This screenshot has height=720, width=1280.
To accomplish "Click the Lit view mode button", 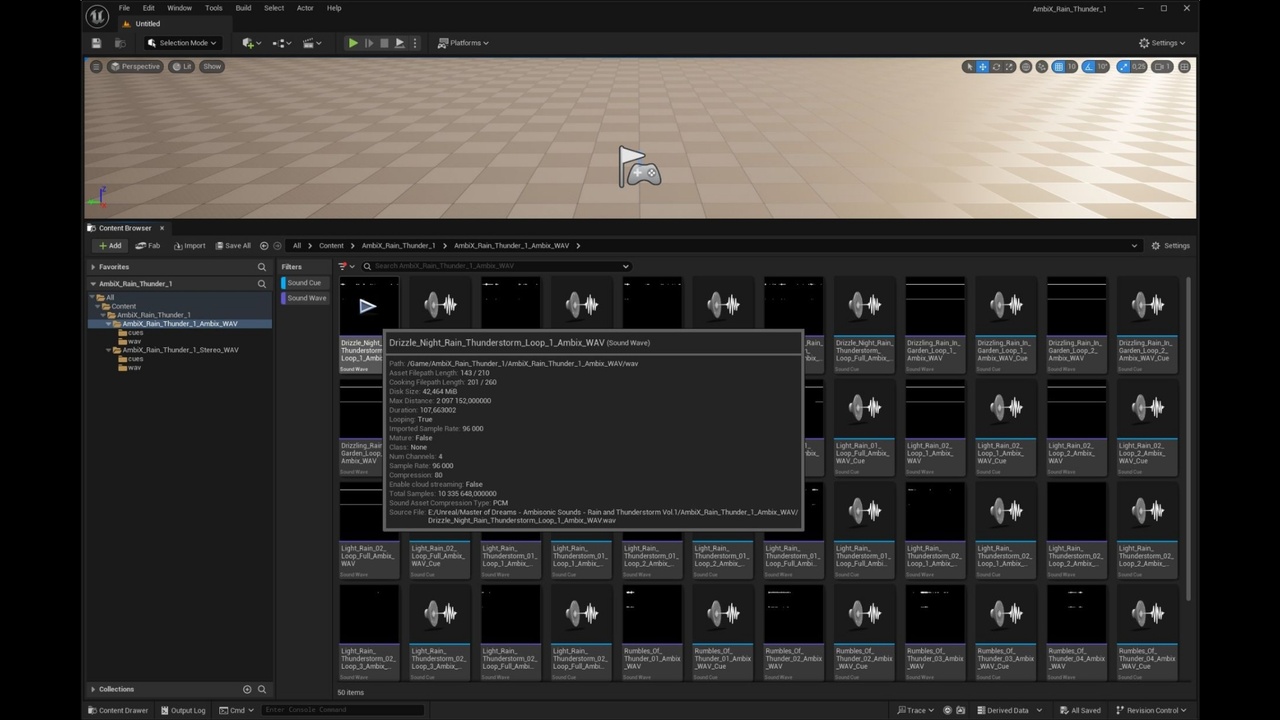I will (182, 66).
